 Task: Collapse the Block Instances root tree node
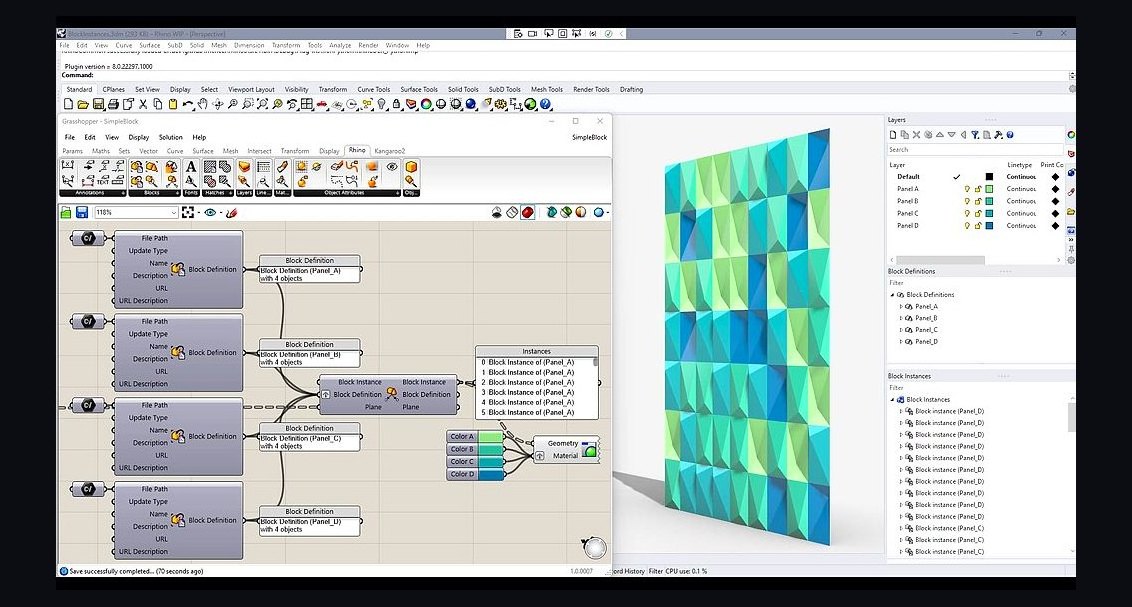pos(892,400)
